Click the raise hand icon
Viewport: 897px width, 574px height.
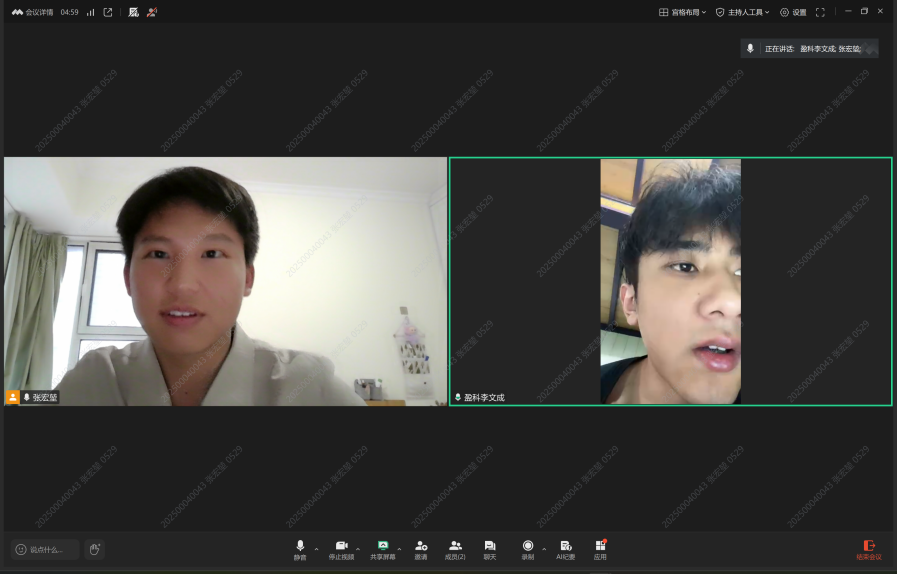(x=94, y=549)
